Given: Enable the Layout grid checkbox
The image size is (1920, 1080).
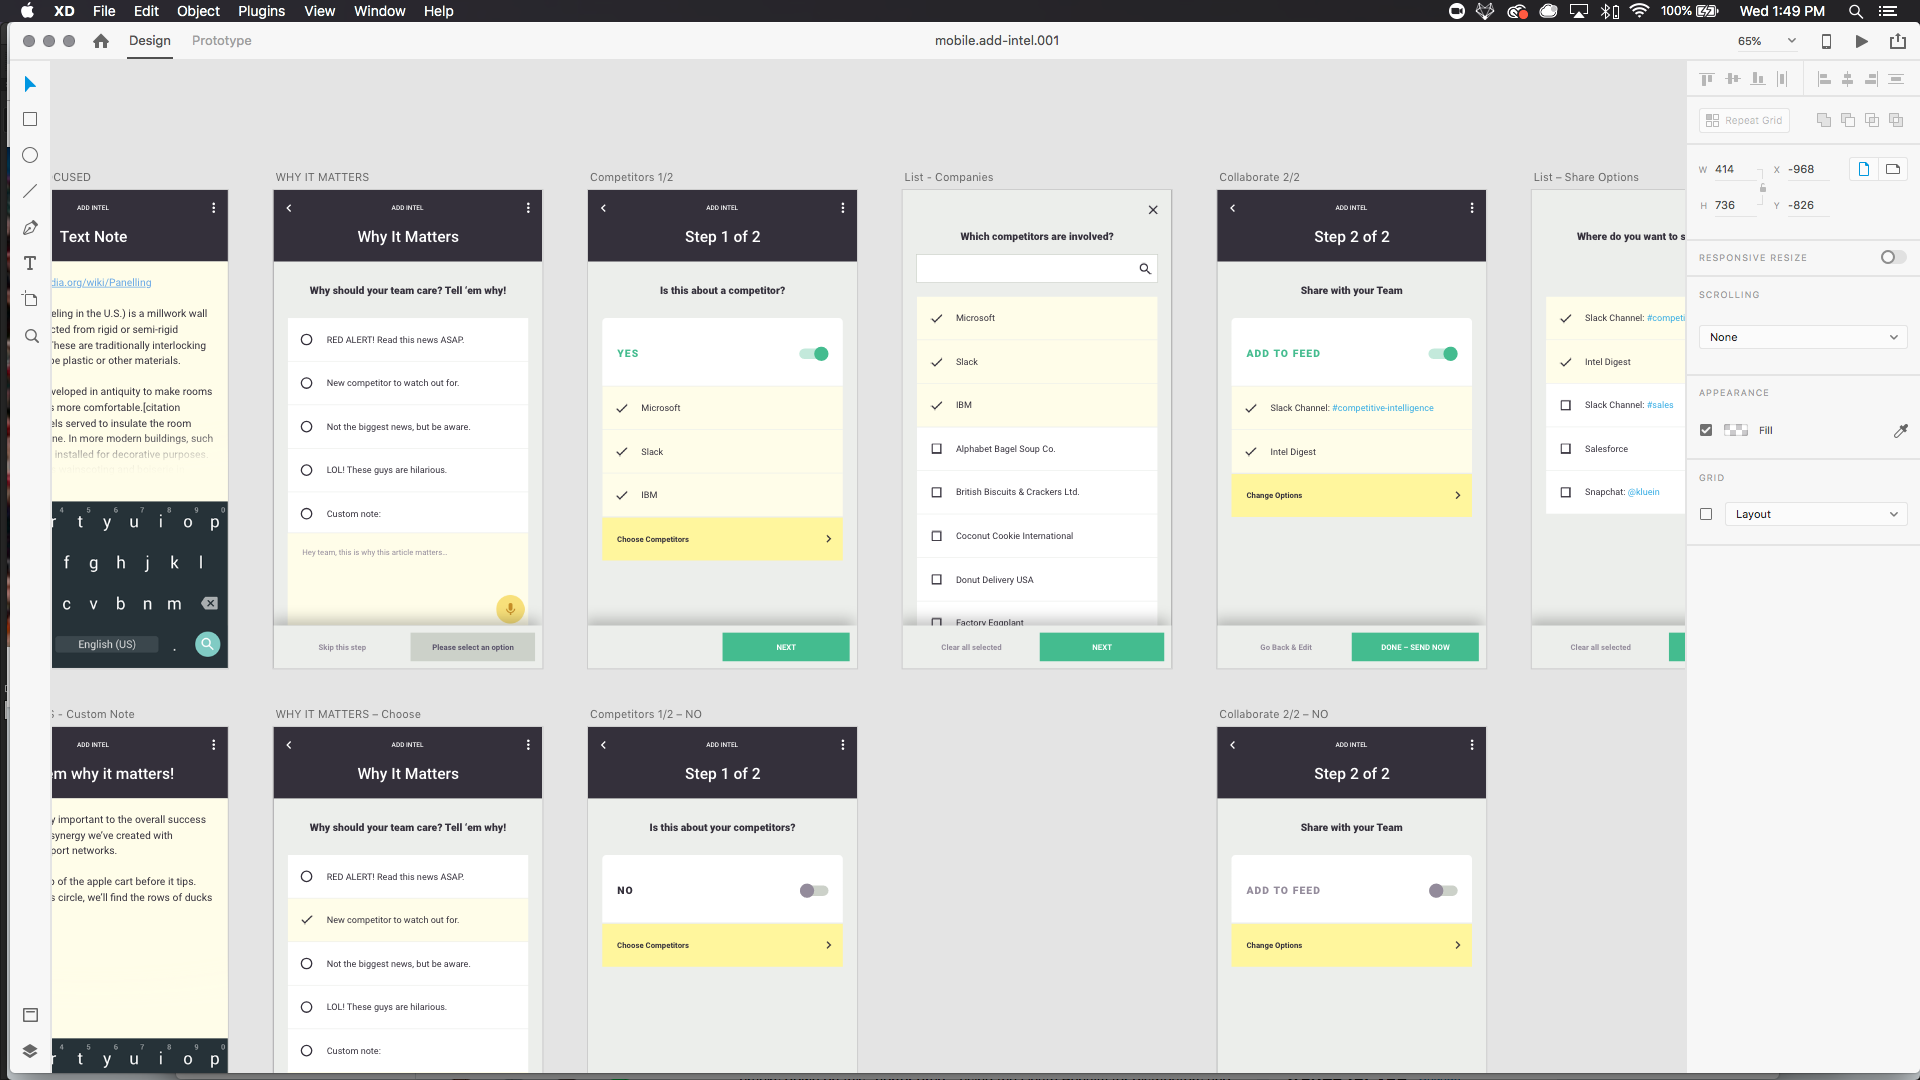Looking at the screenshot, I should coord(1706,514).
